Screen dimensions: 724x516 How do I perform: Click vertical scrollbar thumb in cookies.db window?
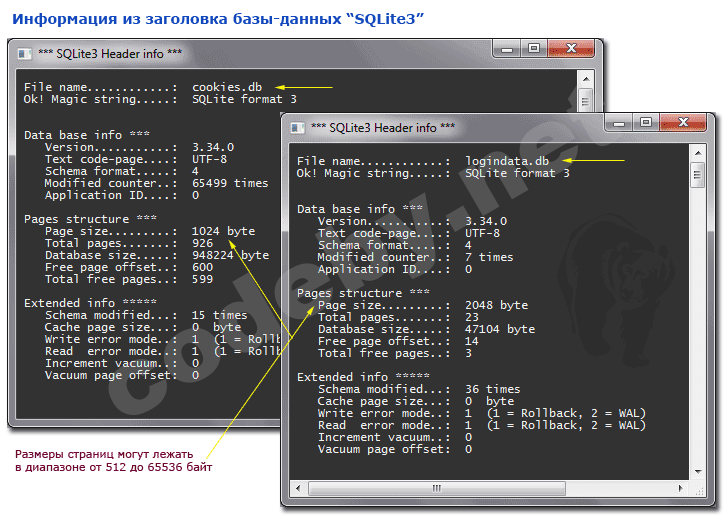point(585,100)
